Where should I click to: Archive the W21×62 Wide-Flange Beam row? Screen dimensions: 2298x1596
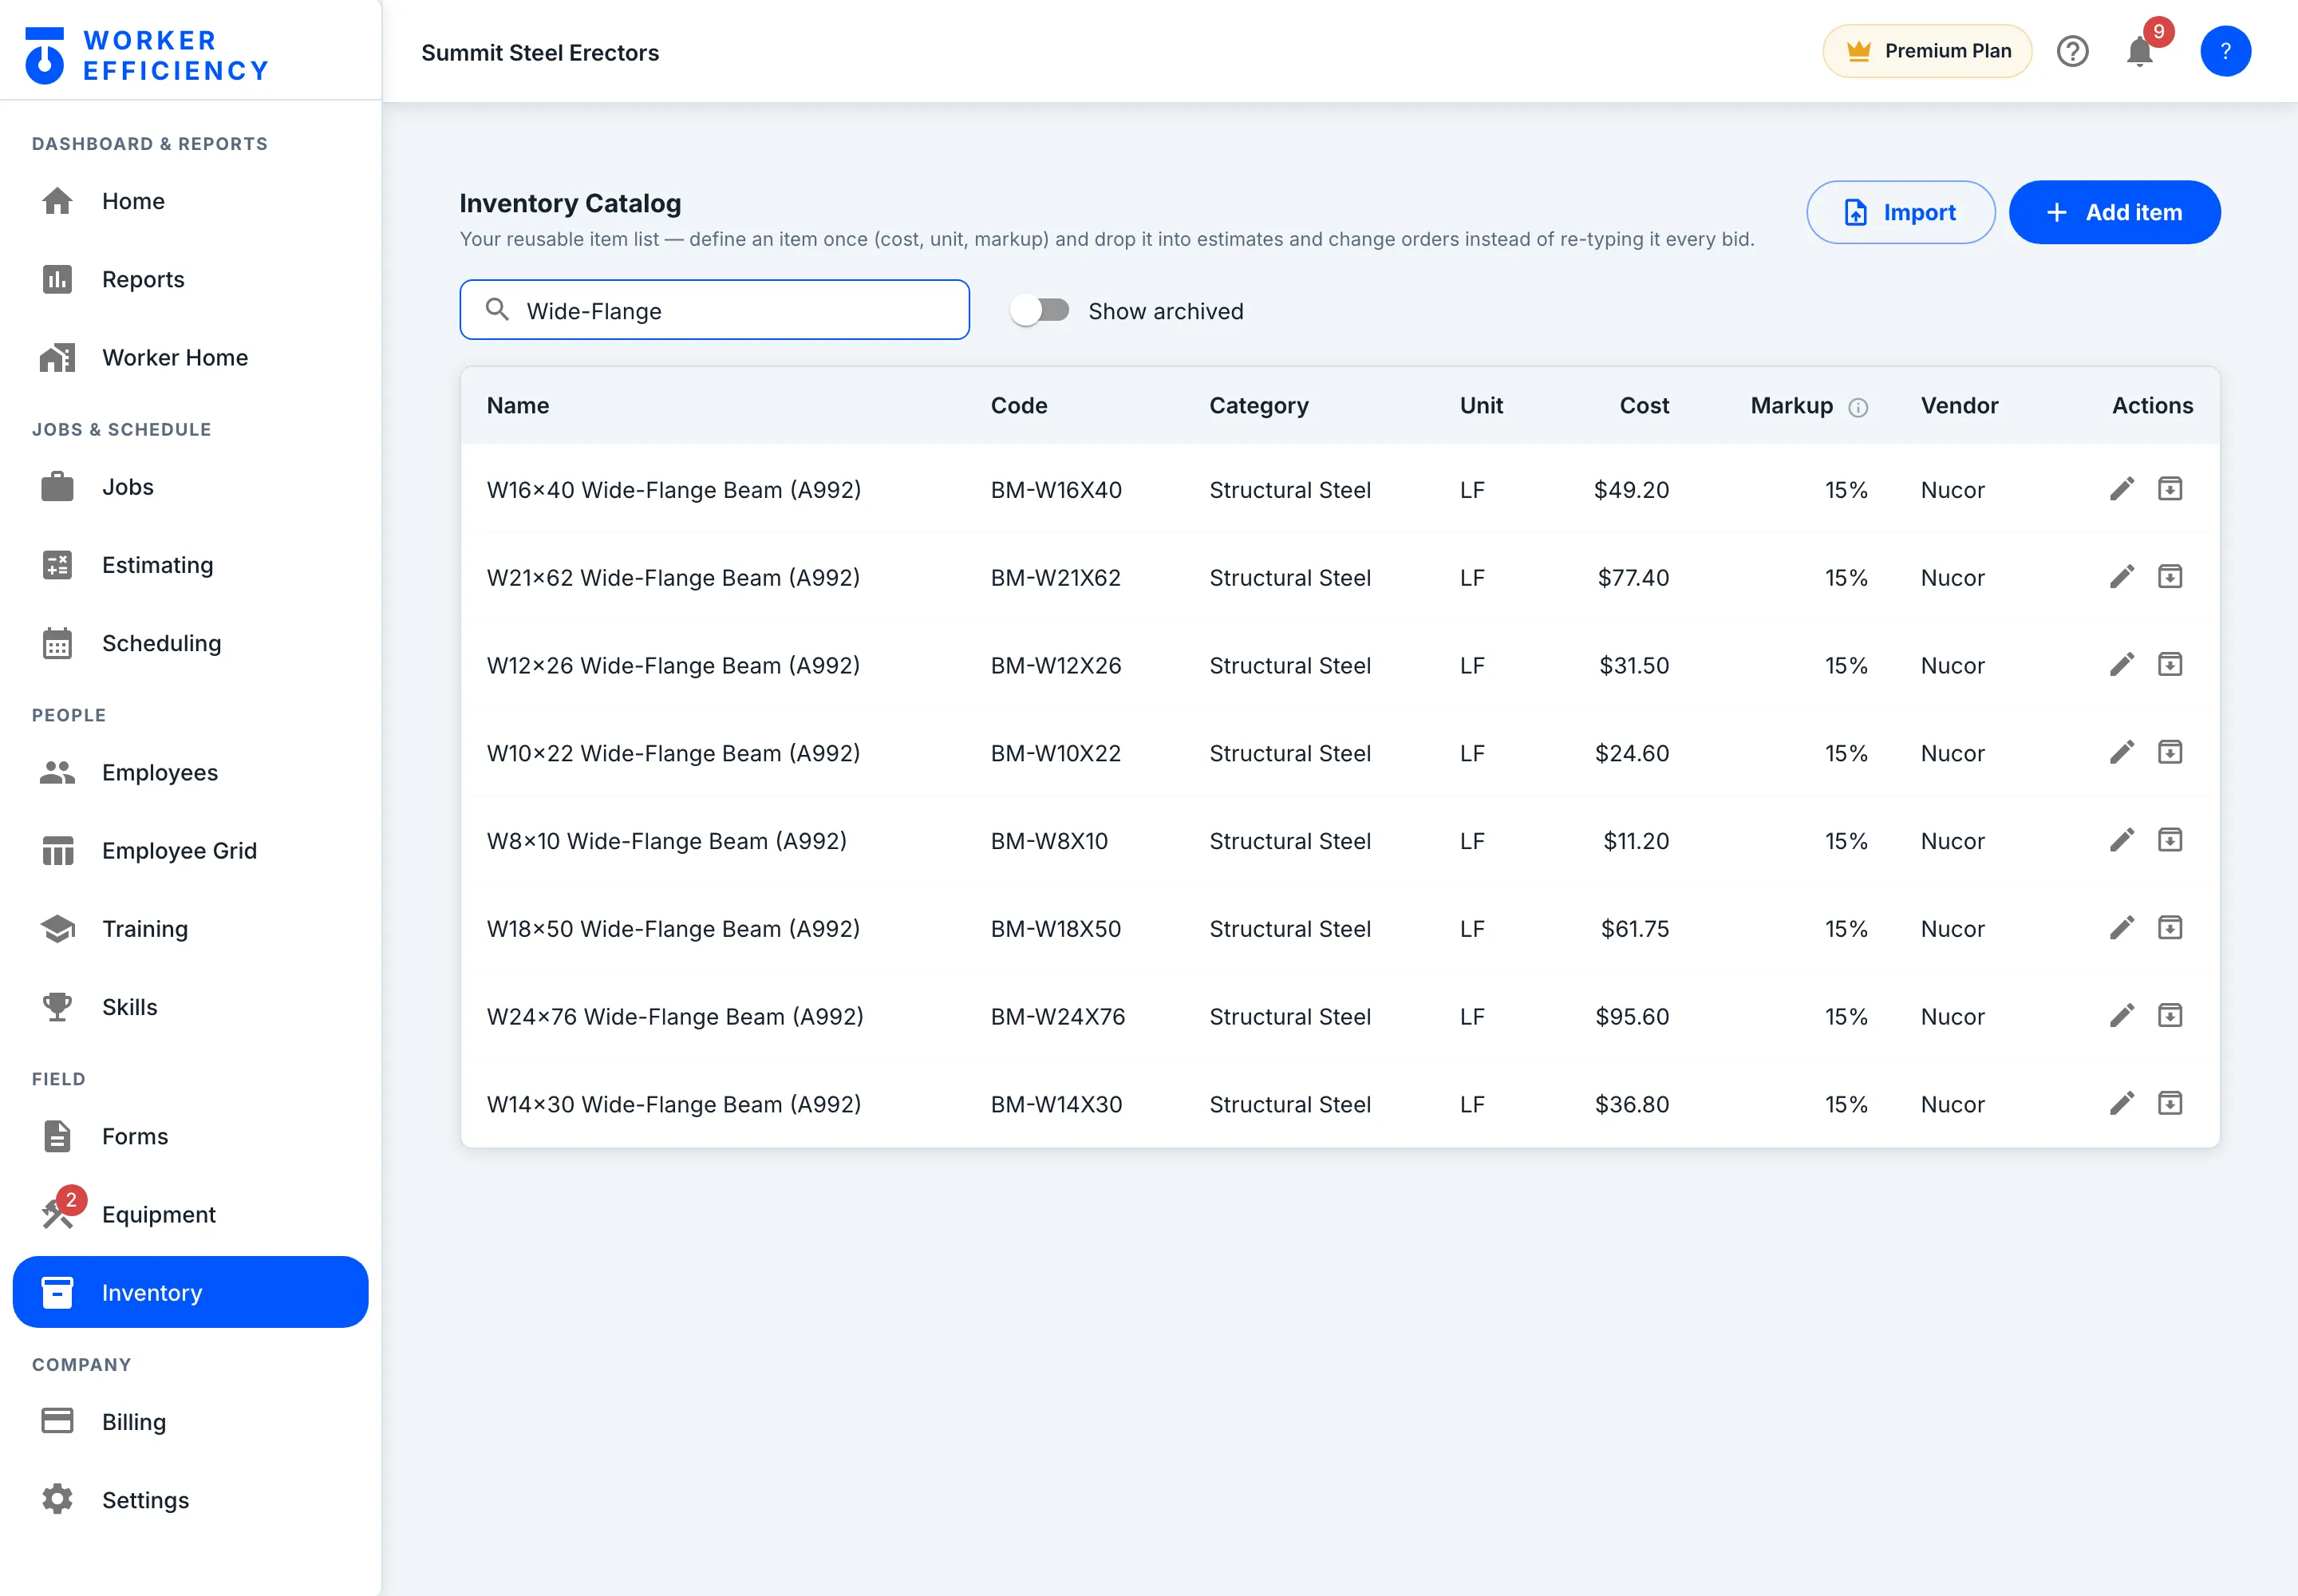[x=2170, y=577]
